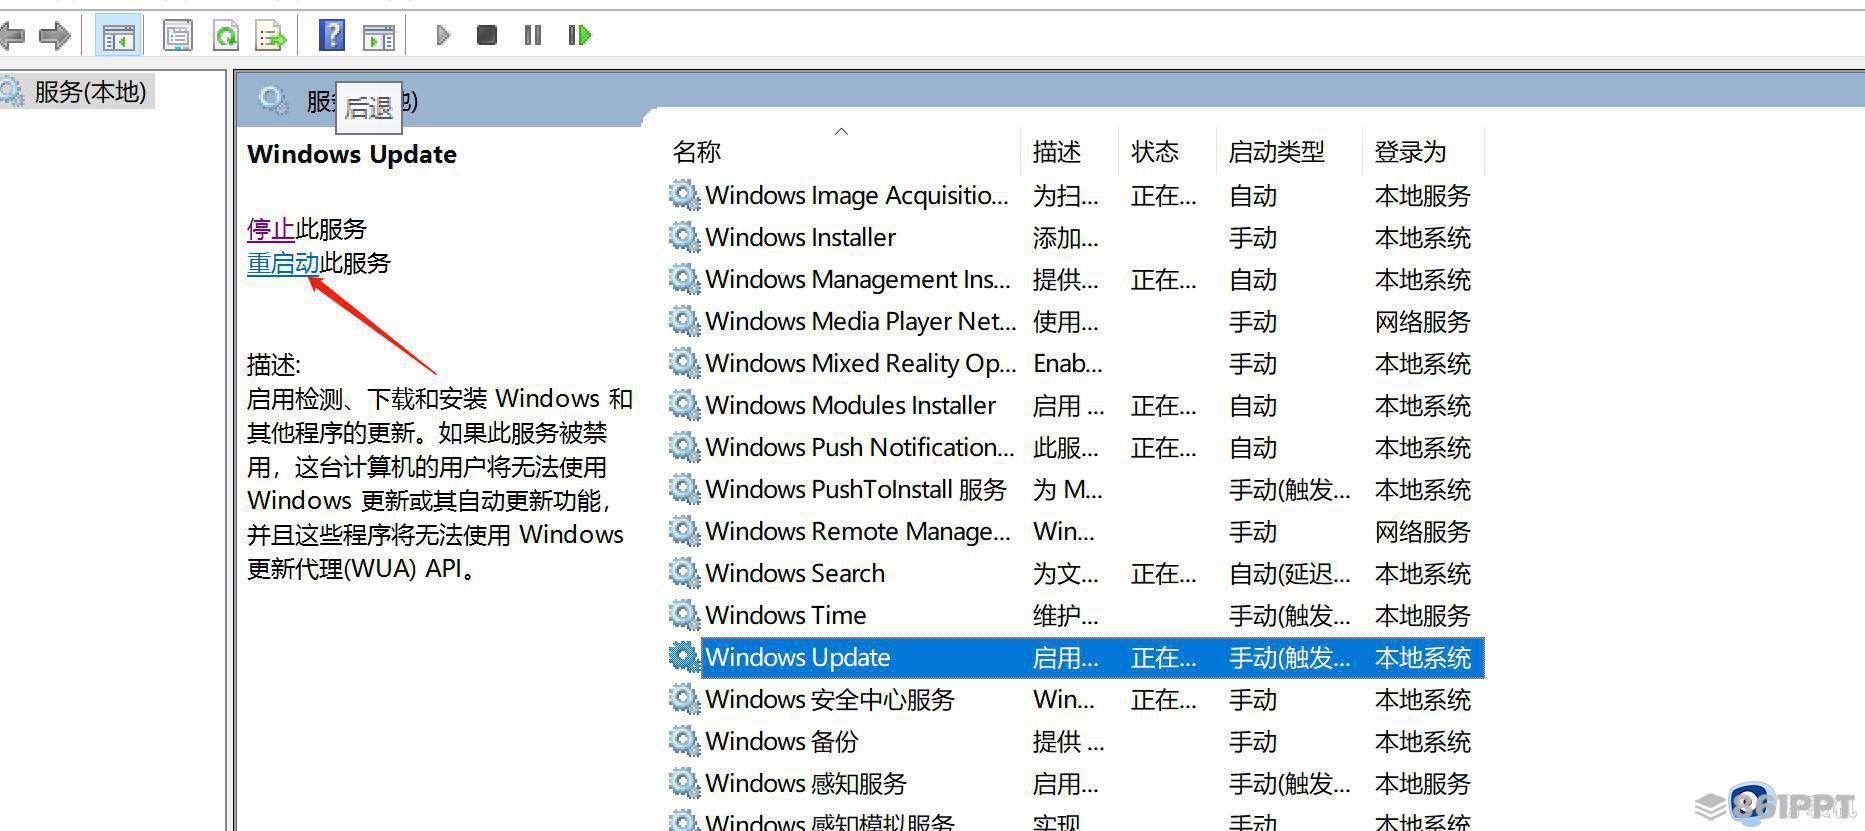Click the Windows Update title in detail pane
This screenshot has height=831, width=1865.
(352, 154)
